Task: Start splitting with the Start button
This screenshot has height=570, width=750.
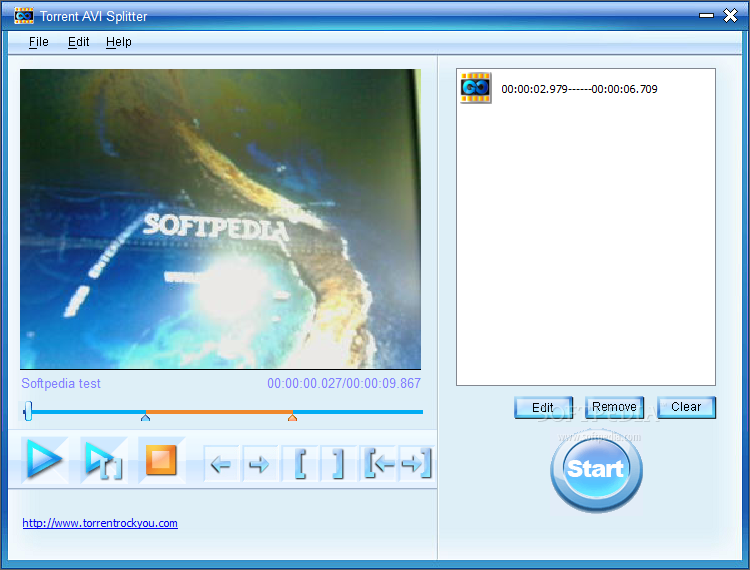Action: click(596, 469)
